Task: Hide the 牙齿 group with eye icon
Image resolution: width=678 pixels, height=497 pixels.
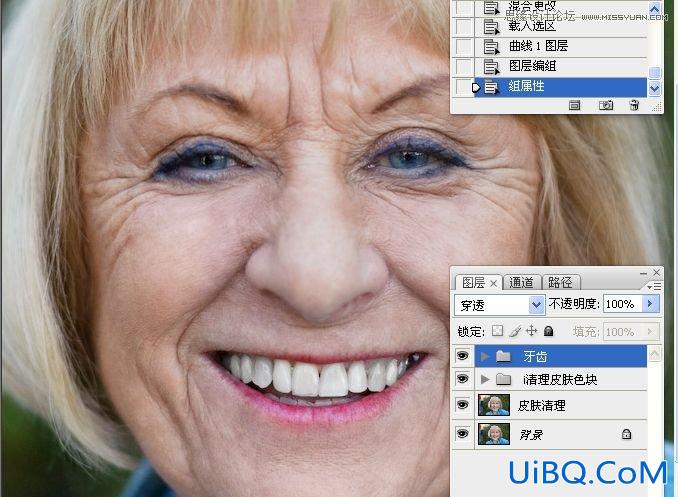Action: (x=463, y=356)
